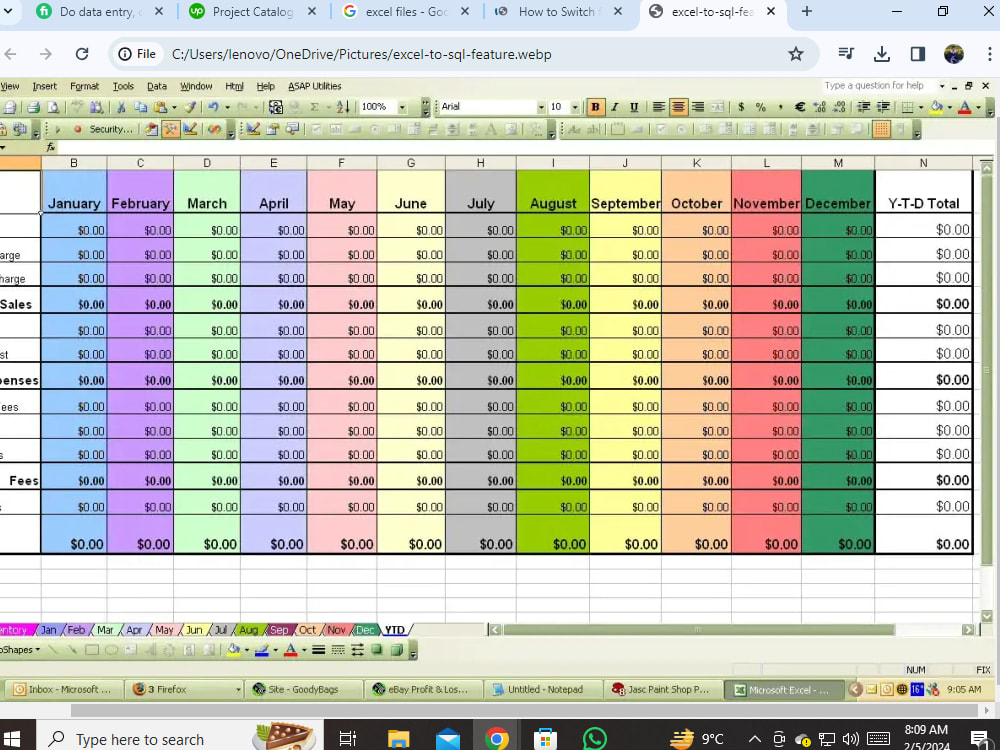Click the AutoSum icon
This screenshot has width=1000, height=750.
(x=313, y=106)
